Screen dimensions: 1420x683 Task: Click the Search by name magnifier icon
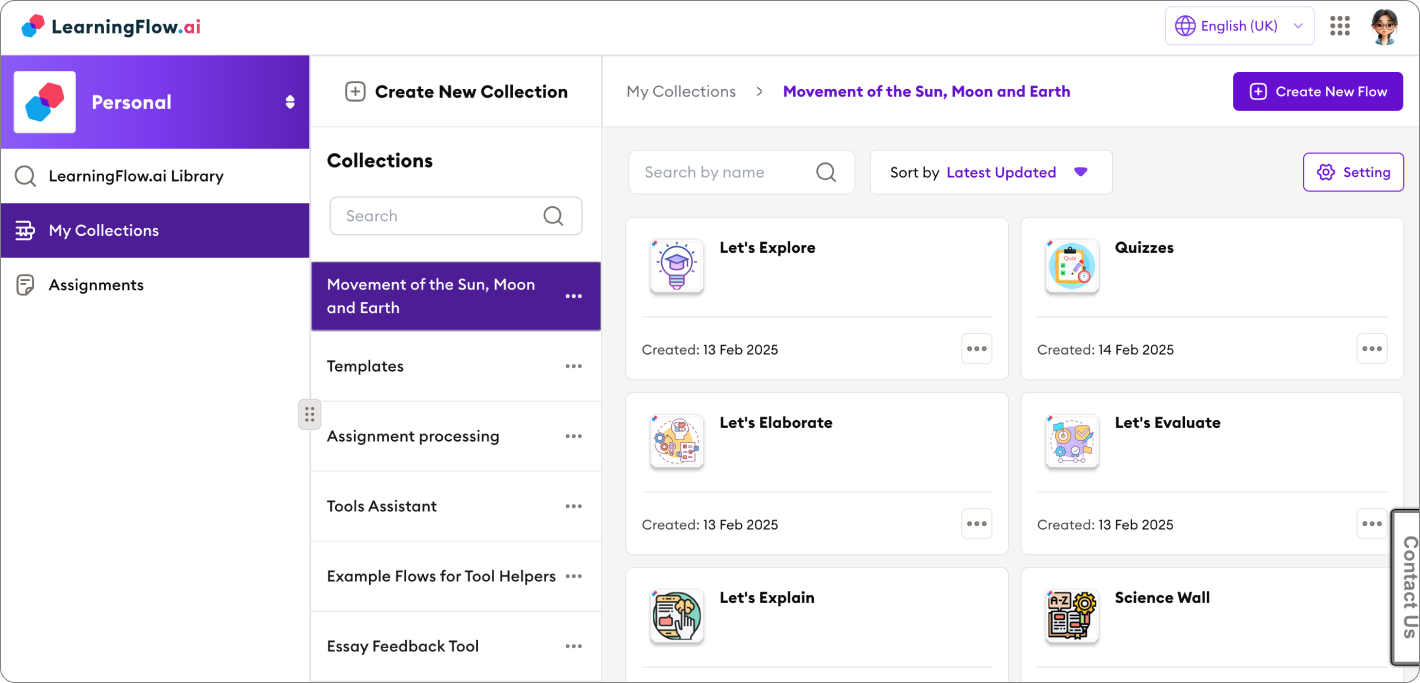(826, 172)
